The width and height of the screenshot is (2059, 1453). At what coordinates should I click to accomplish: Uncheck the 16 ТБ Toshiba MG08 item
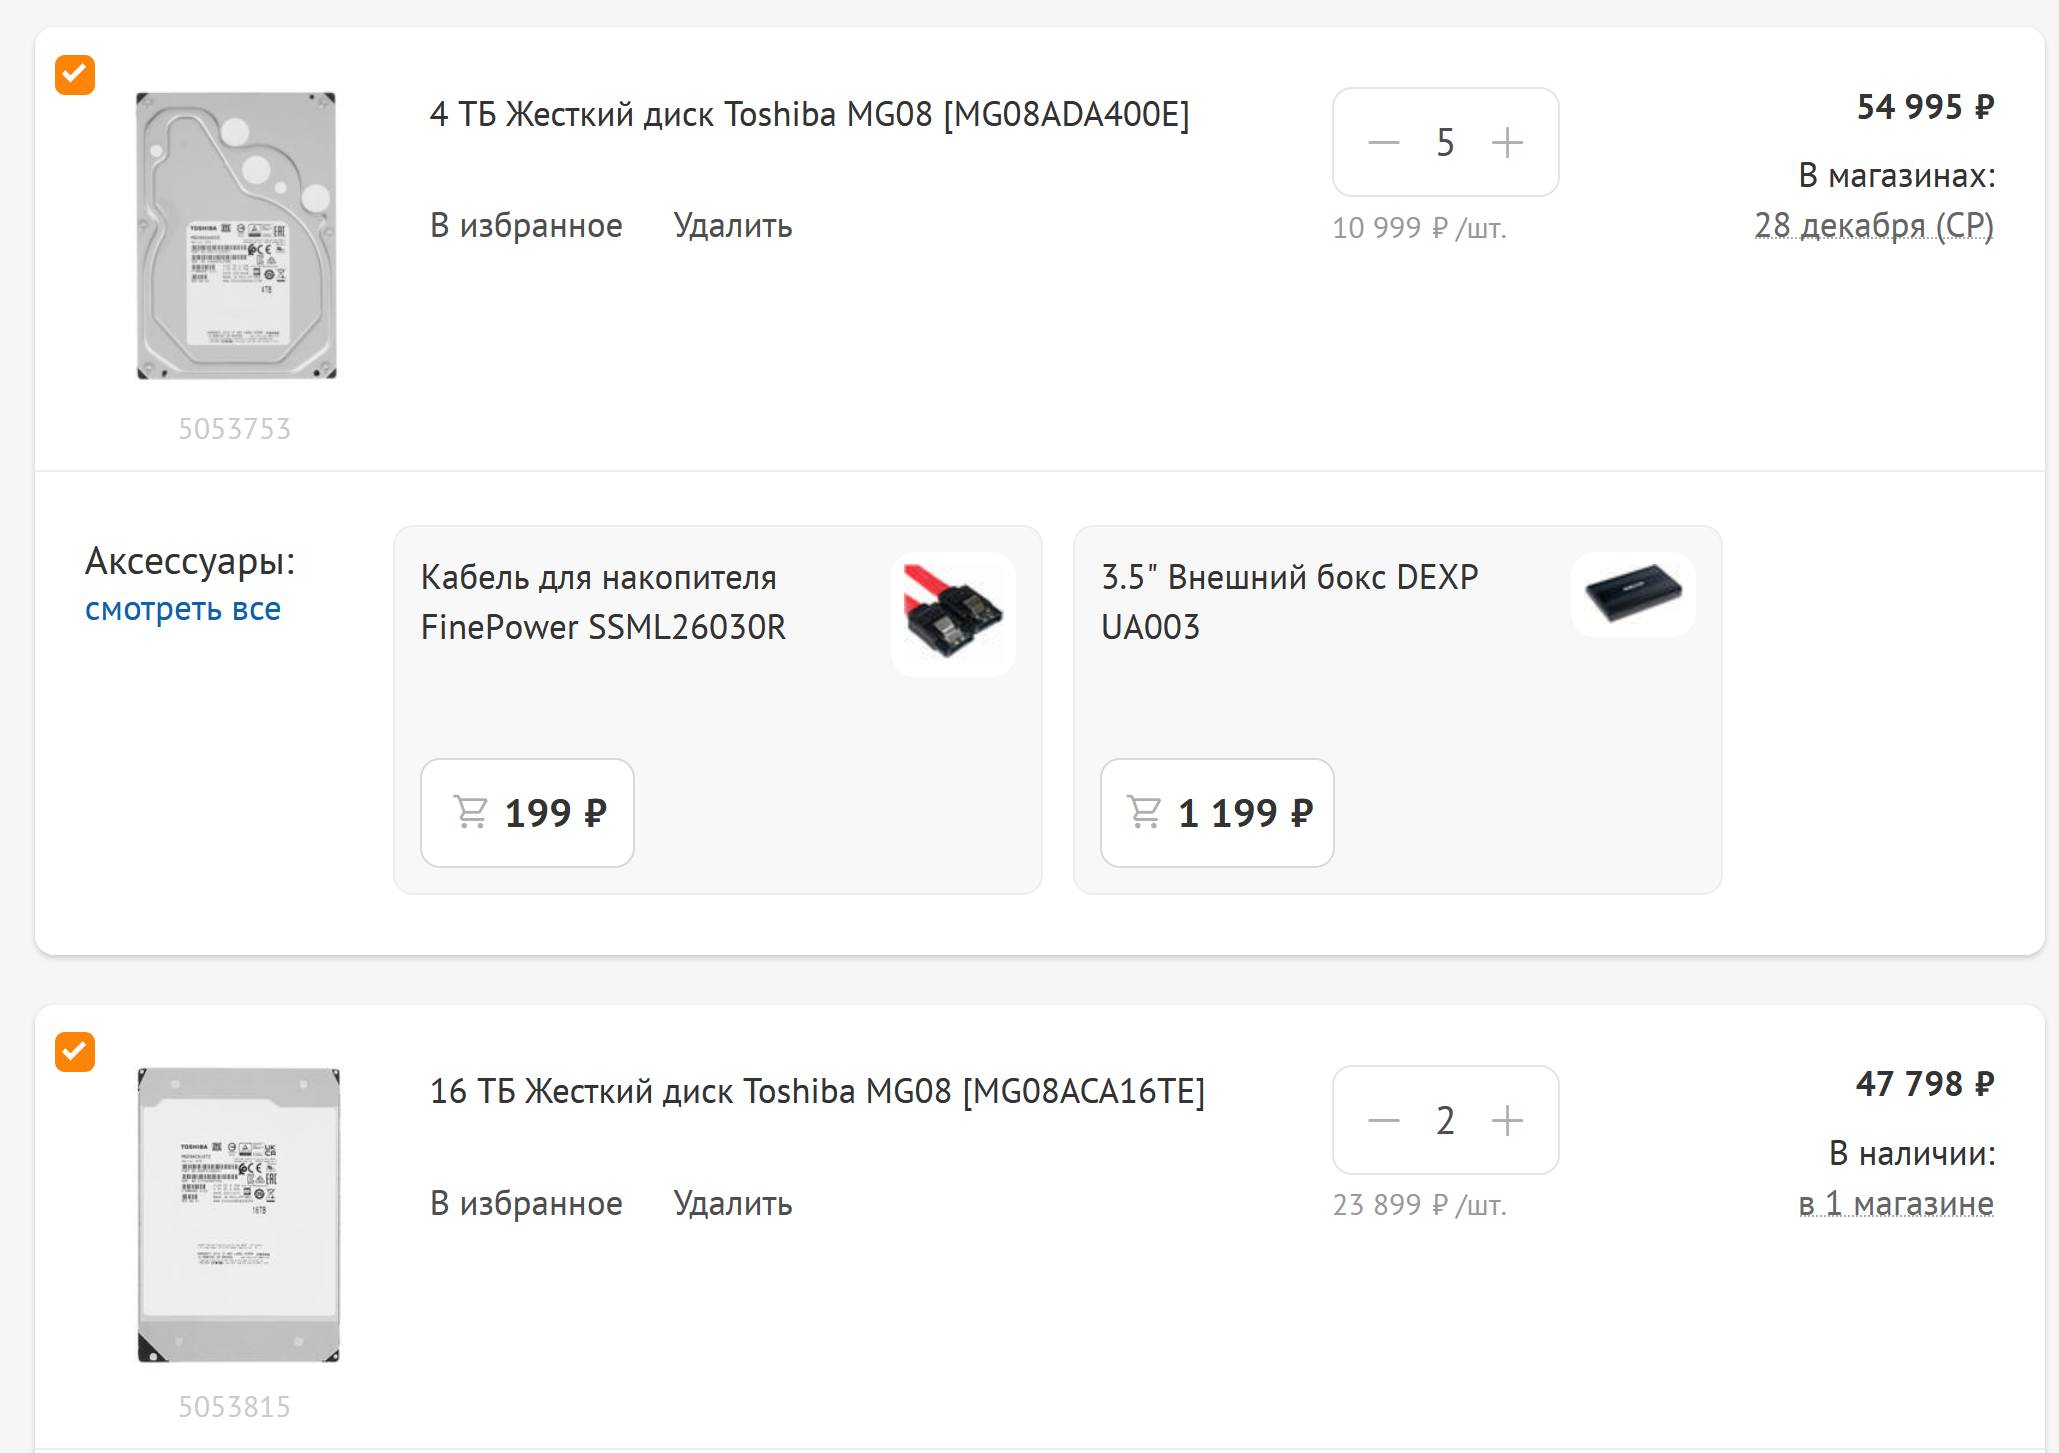click(75, 1052)
